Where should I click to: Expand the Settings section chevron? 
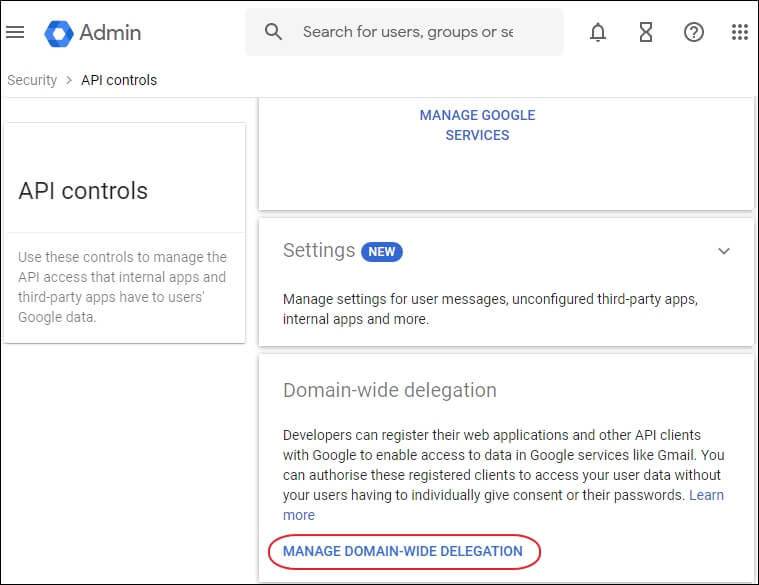[x=724, y=251]
